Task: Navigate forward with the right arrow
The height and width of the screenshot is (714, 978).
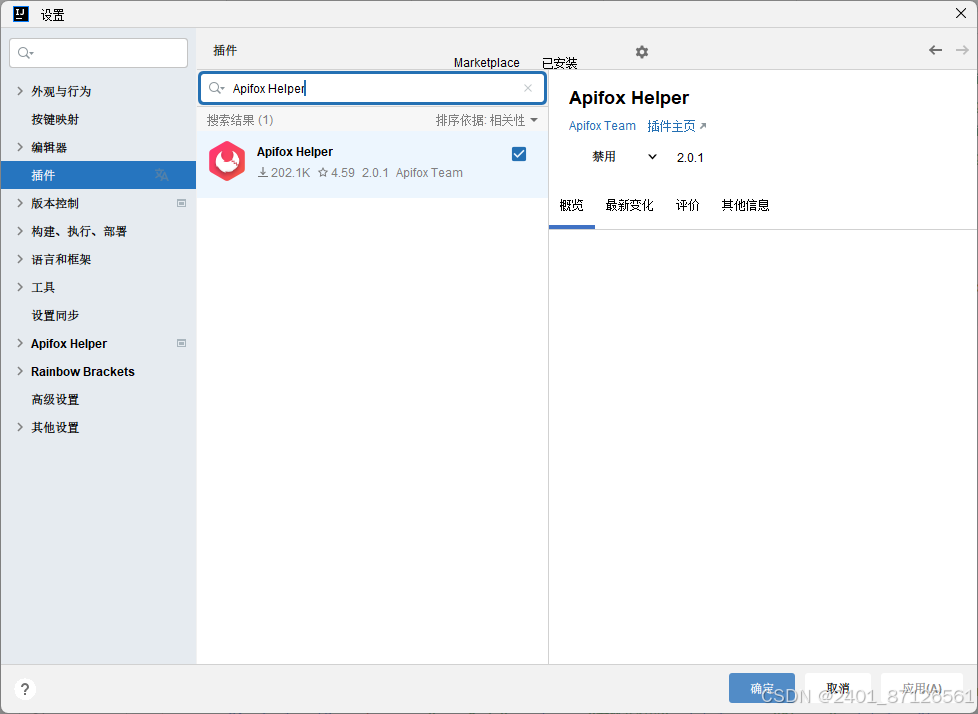Action: click(x=962, y=50)
